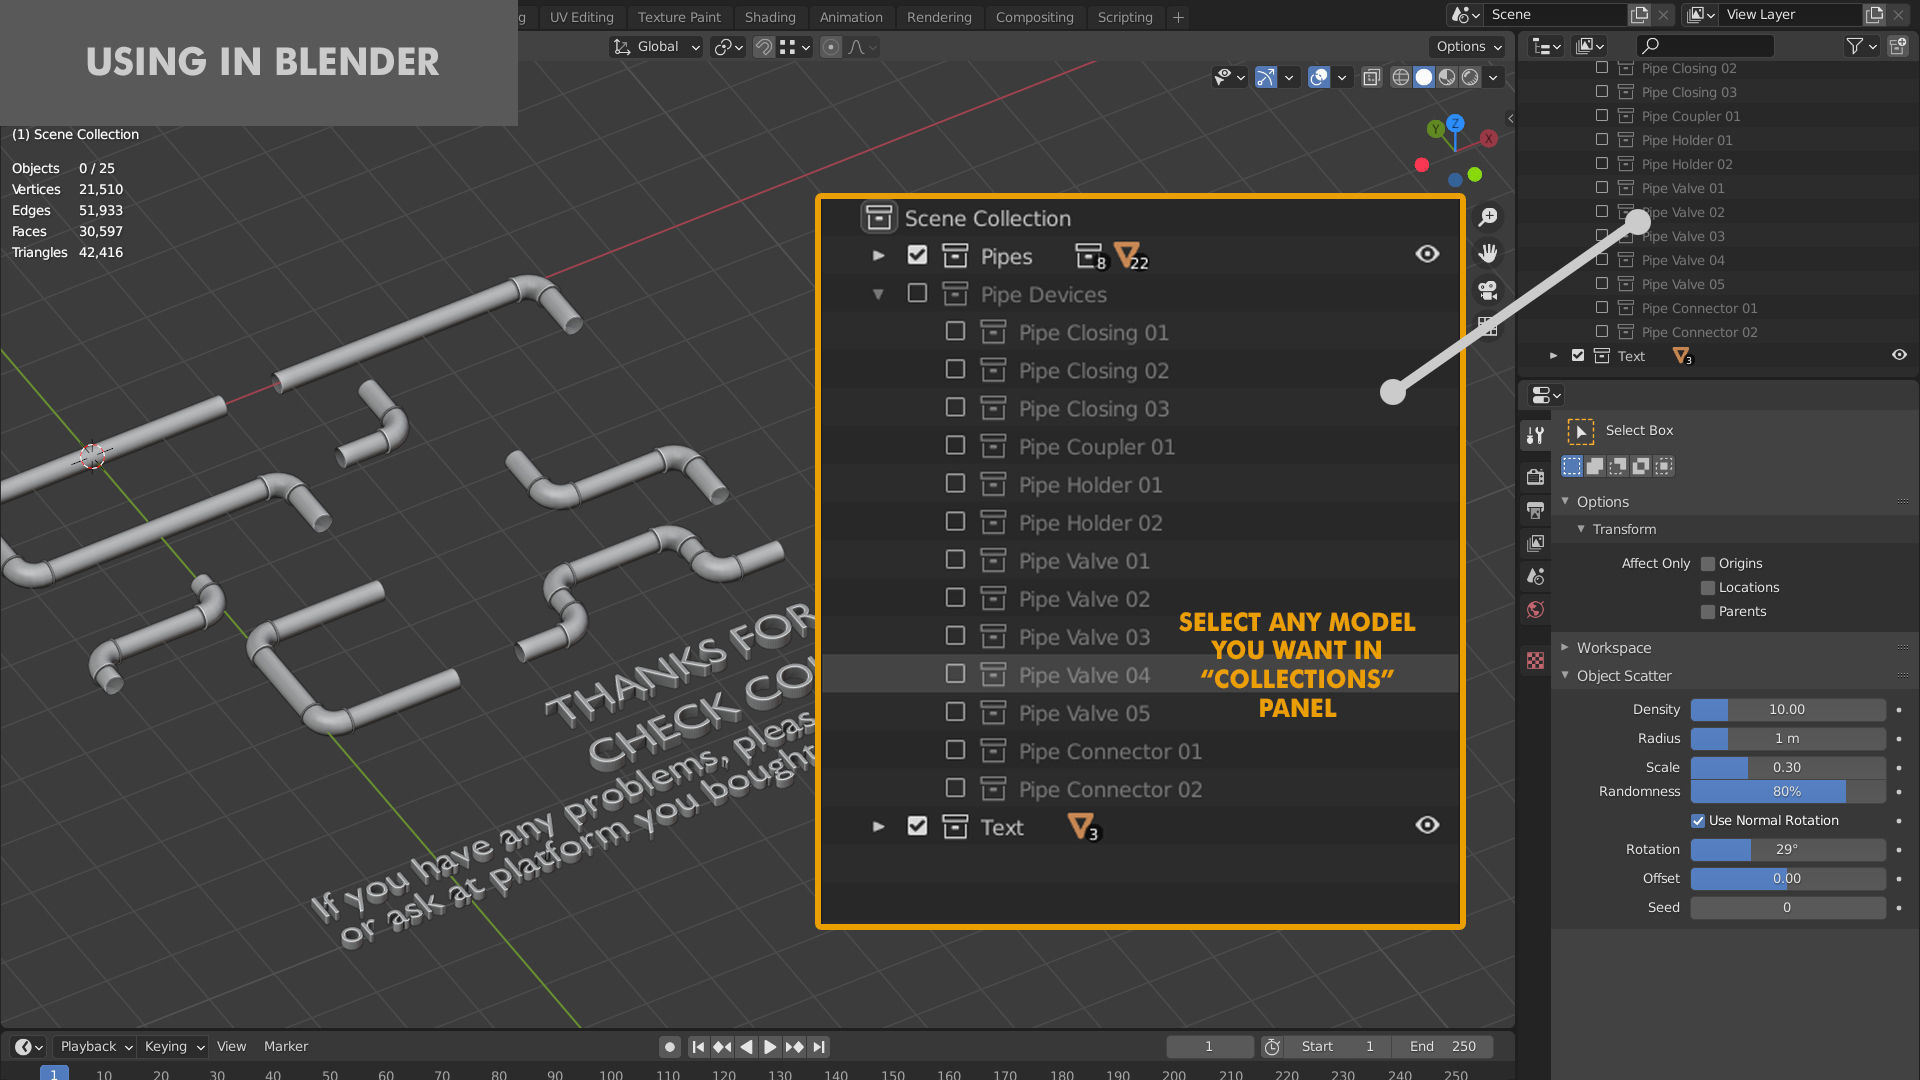The image size is (1920, 1080).
Task: Choose the Invert selection mode icon
Action: point(1641,466)
